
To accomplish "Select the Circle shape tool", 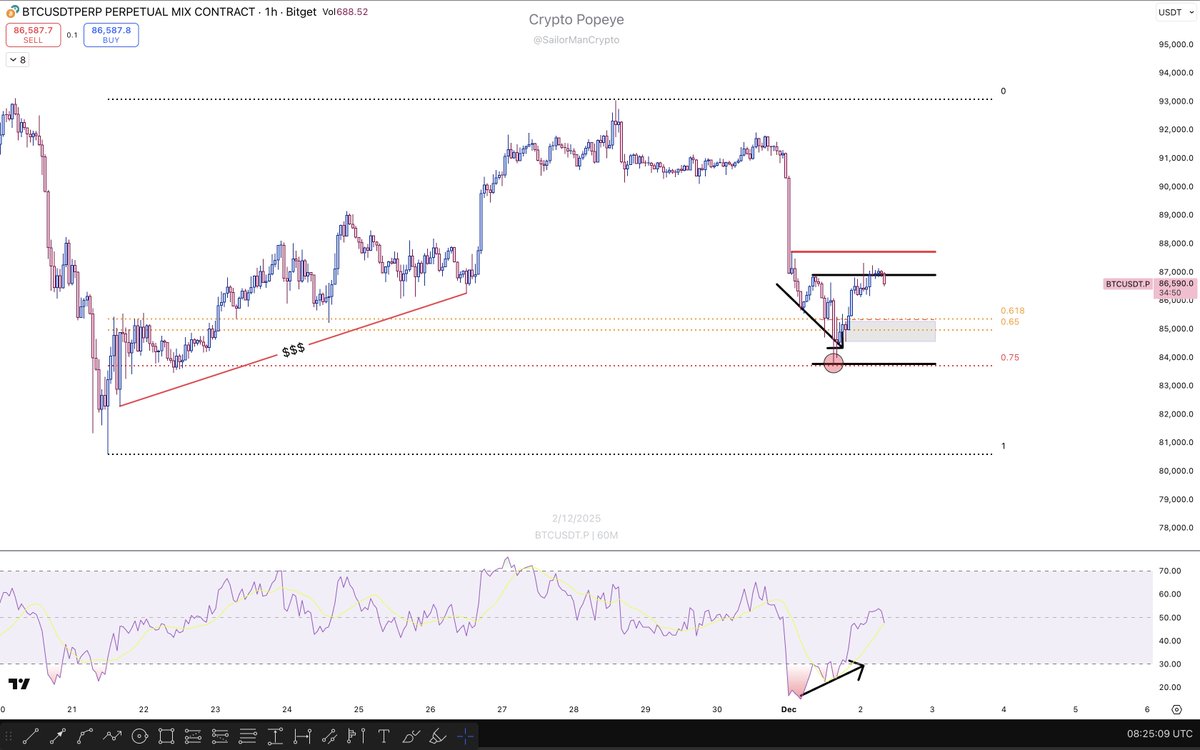I will pyautogui.click(x=140, y=737).
